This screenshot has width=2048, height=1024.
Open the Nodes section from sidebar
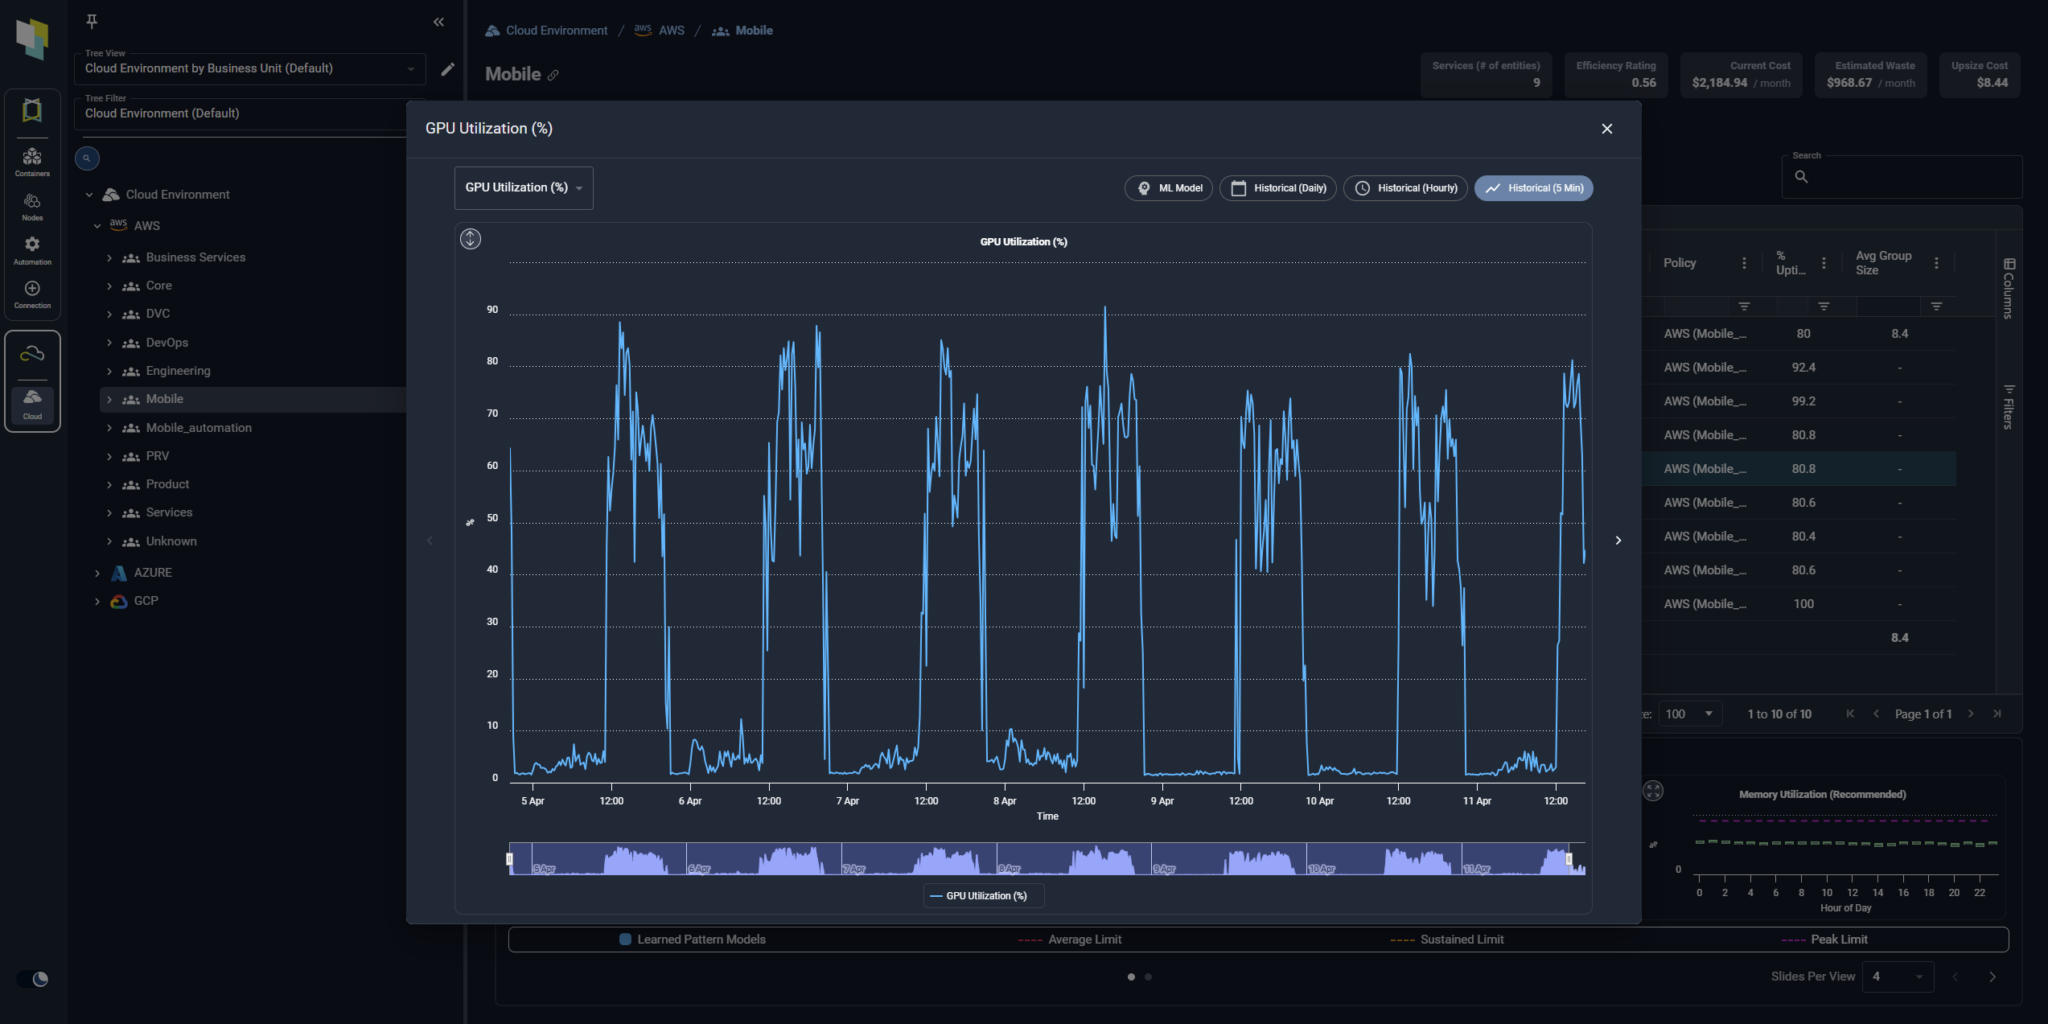[32, 207]
